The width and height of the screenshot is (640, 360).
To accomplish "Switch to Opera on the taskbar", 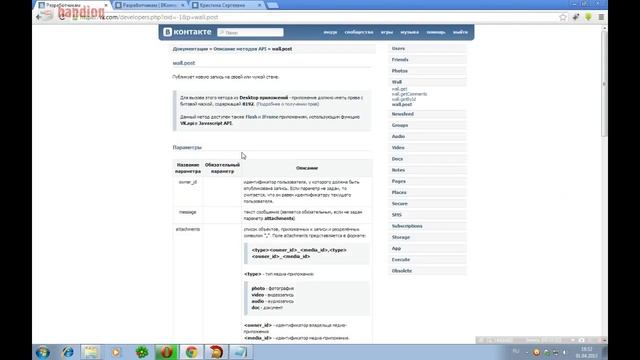I will (167, 352).
